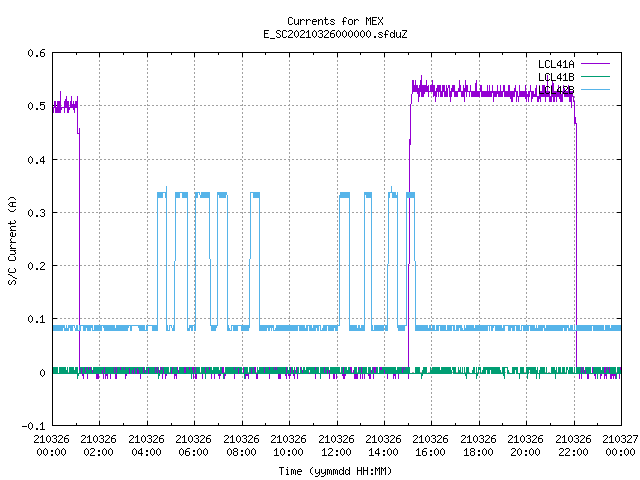Select the file name E_SC20210326000000.sfduZ

[x=335, y=34]
